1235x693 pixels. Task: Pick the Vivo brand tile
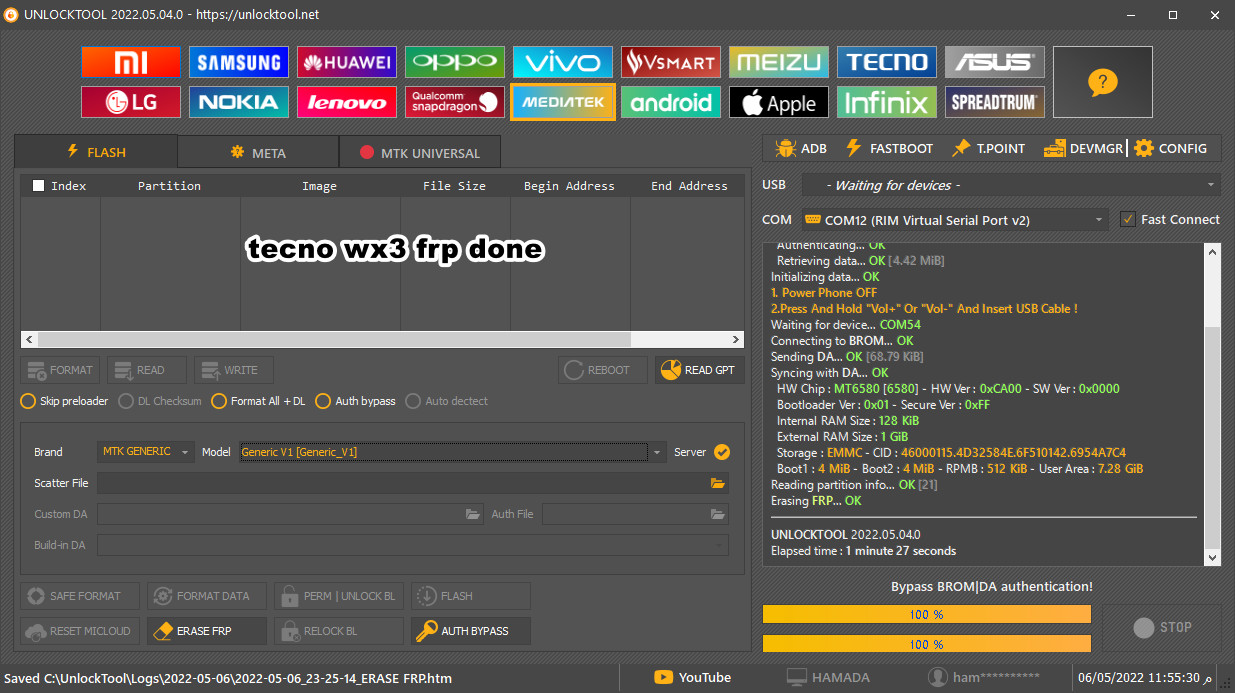point(563,62)
